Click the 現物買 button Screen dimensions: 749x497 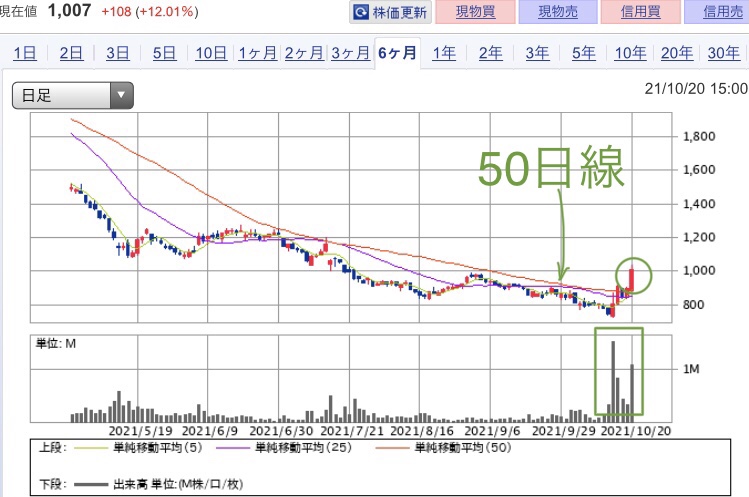[475, 12]
